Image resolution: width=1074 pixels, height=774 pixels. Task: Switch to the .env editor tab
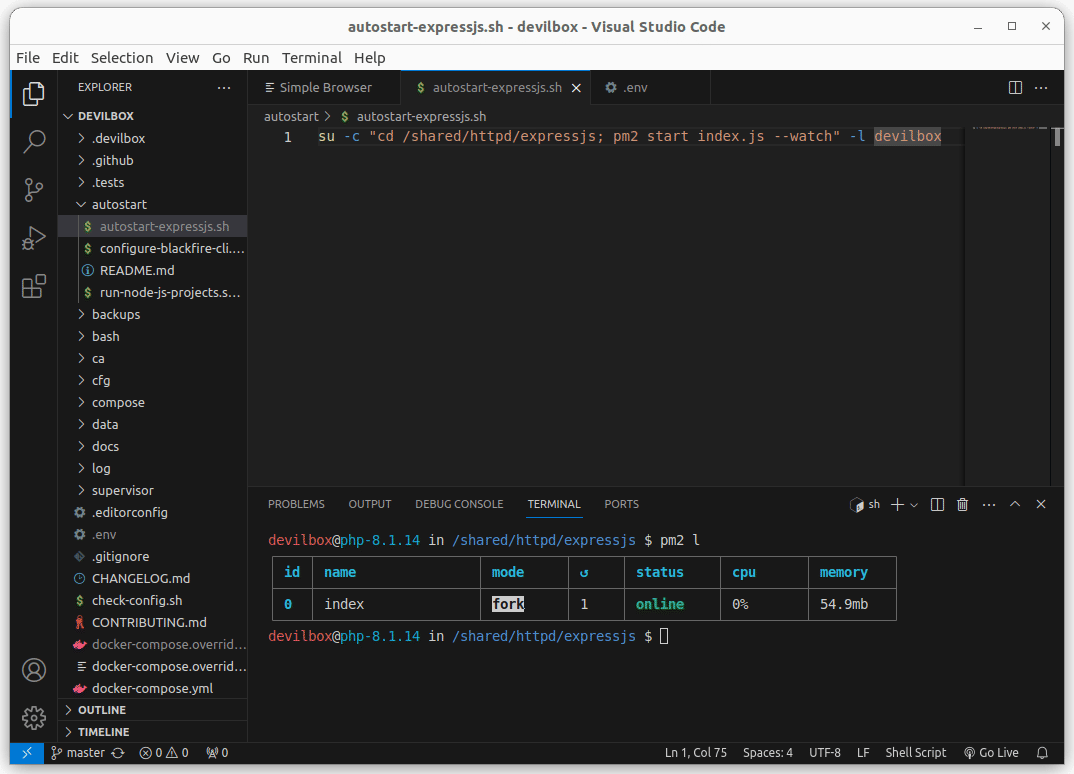click(x=634, y=88)
